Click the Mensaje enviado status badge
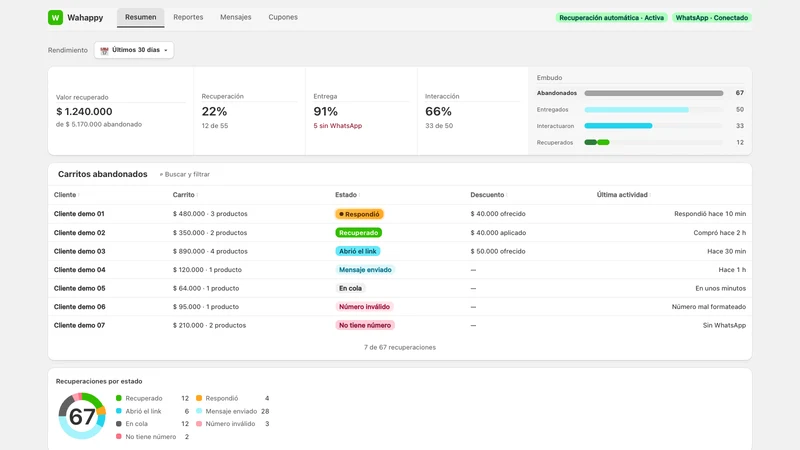The image size is (800, 450). point(365,269)
